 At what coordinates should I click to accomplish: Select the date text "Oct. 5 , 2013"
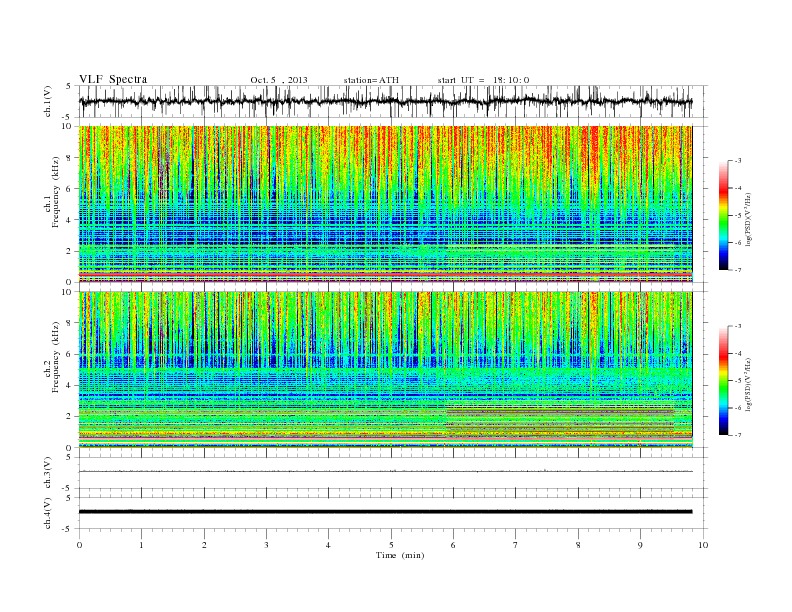tap(278, 80)
